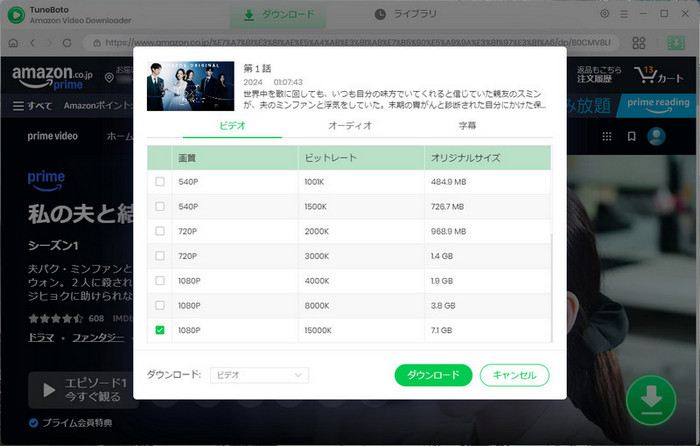Open the ファンタジー genre link
700x446 pixels.
[x=98, y=338]
